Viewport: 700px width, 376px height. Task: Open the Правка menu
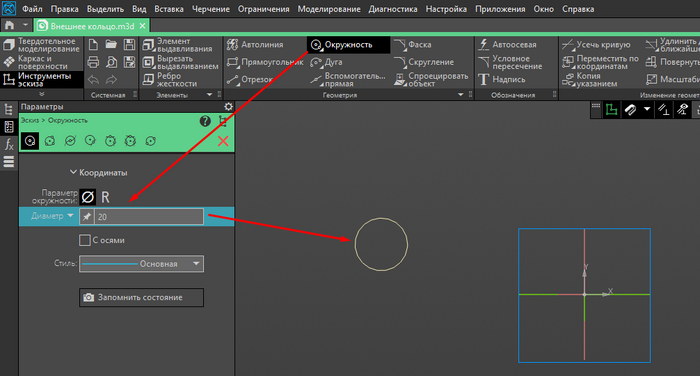click(x=64, y=9)
